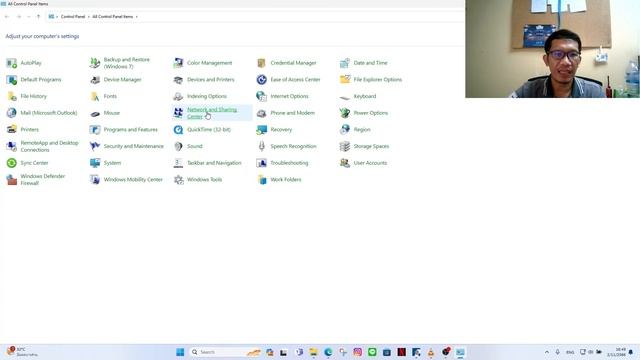The height and width of the screenshot is (360, 640).
Task: Click the Keyboard icon
Action: click(345, 97)
